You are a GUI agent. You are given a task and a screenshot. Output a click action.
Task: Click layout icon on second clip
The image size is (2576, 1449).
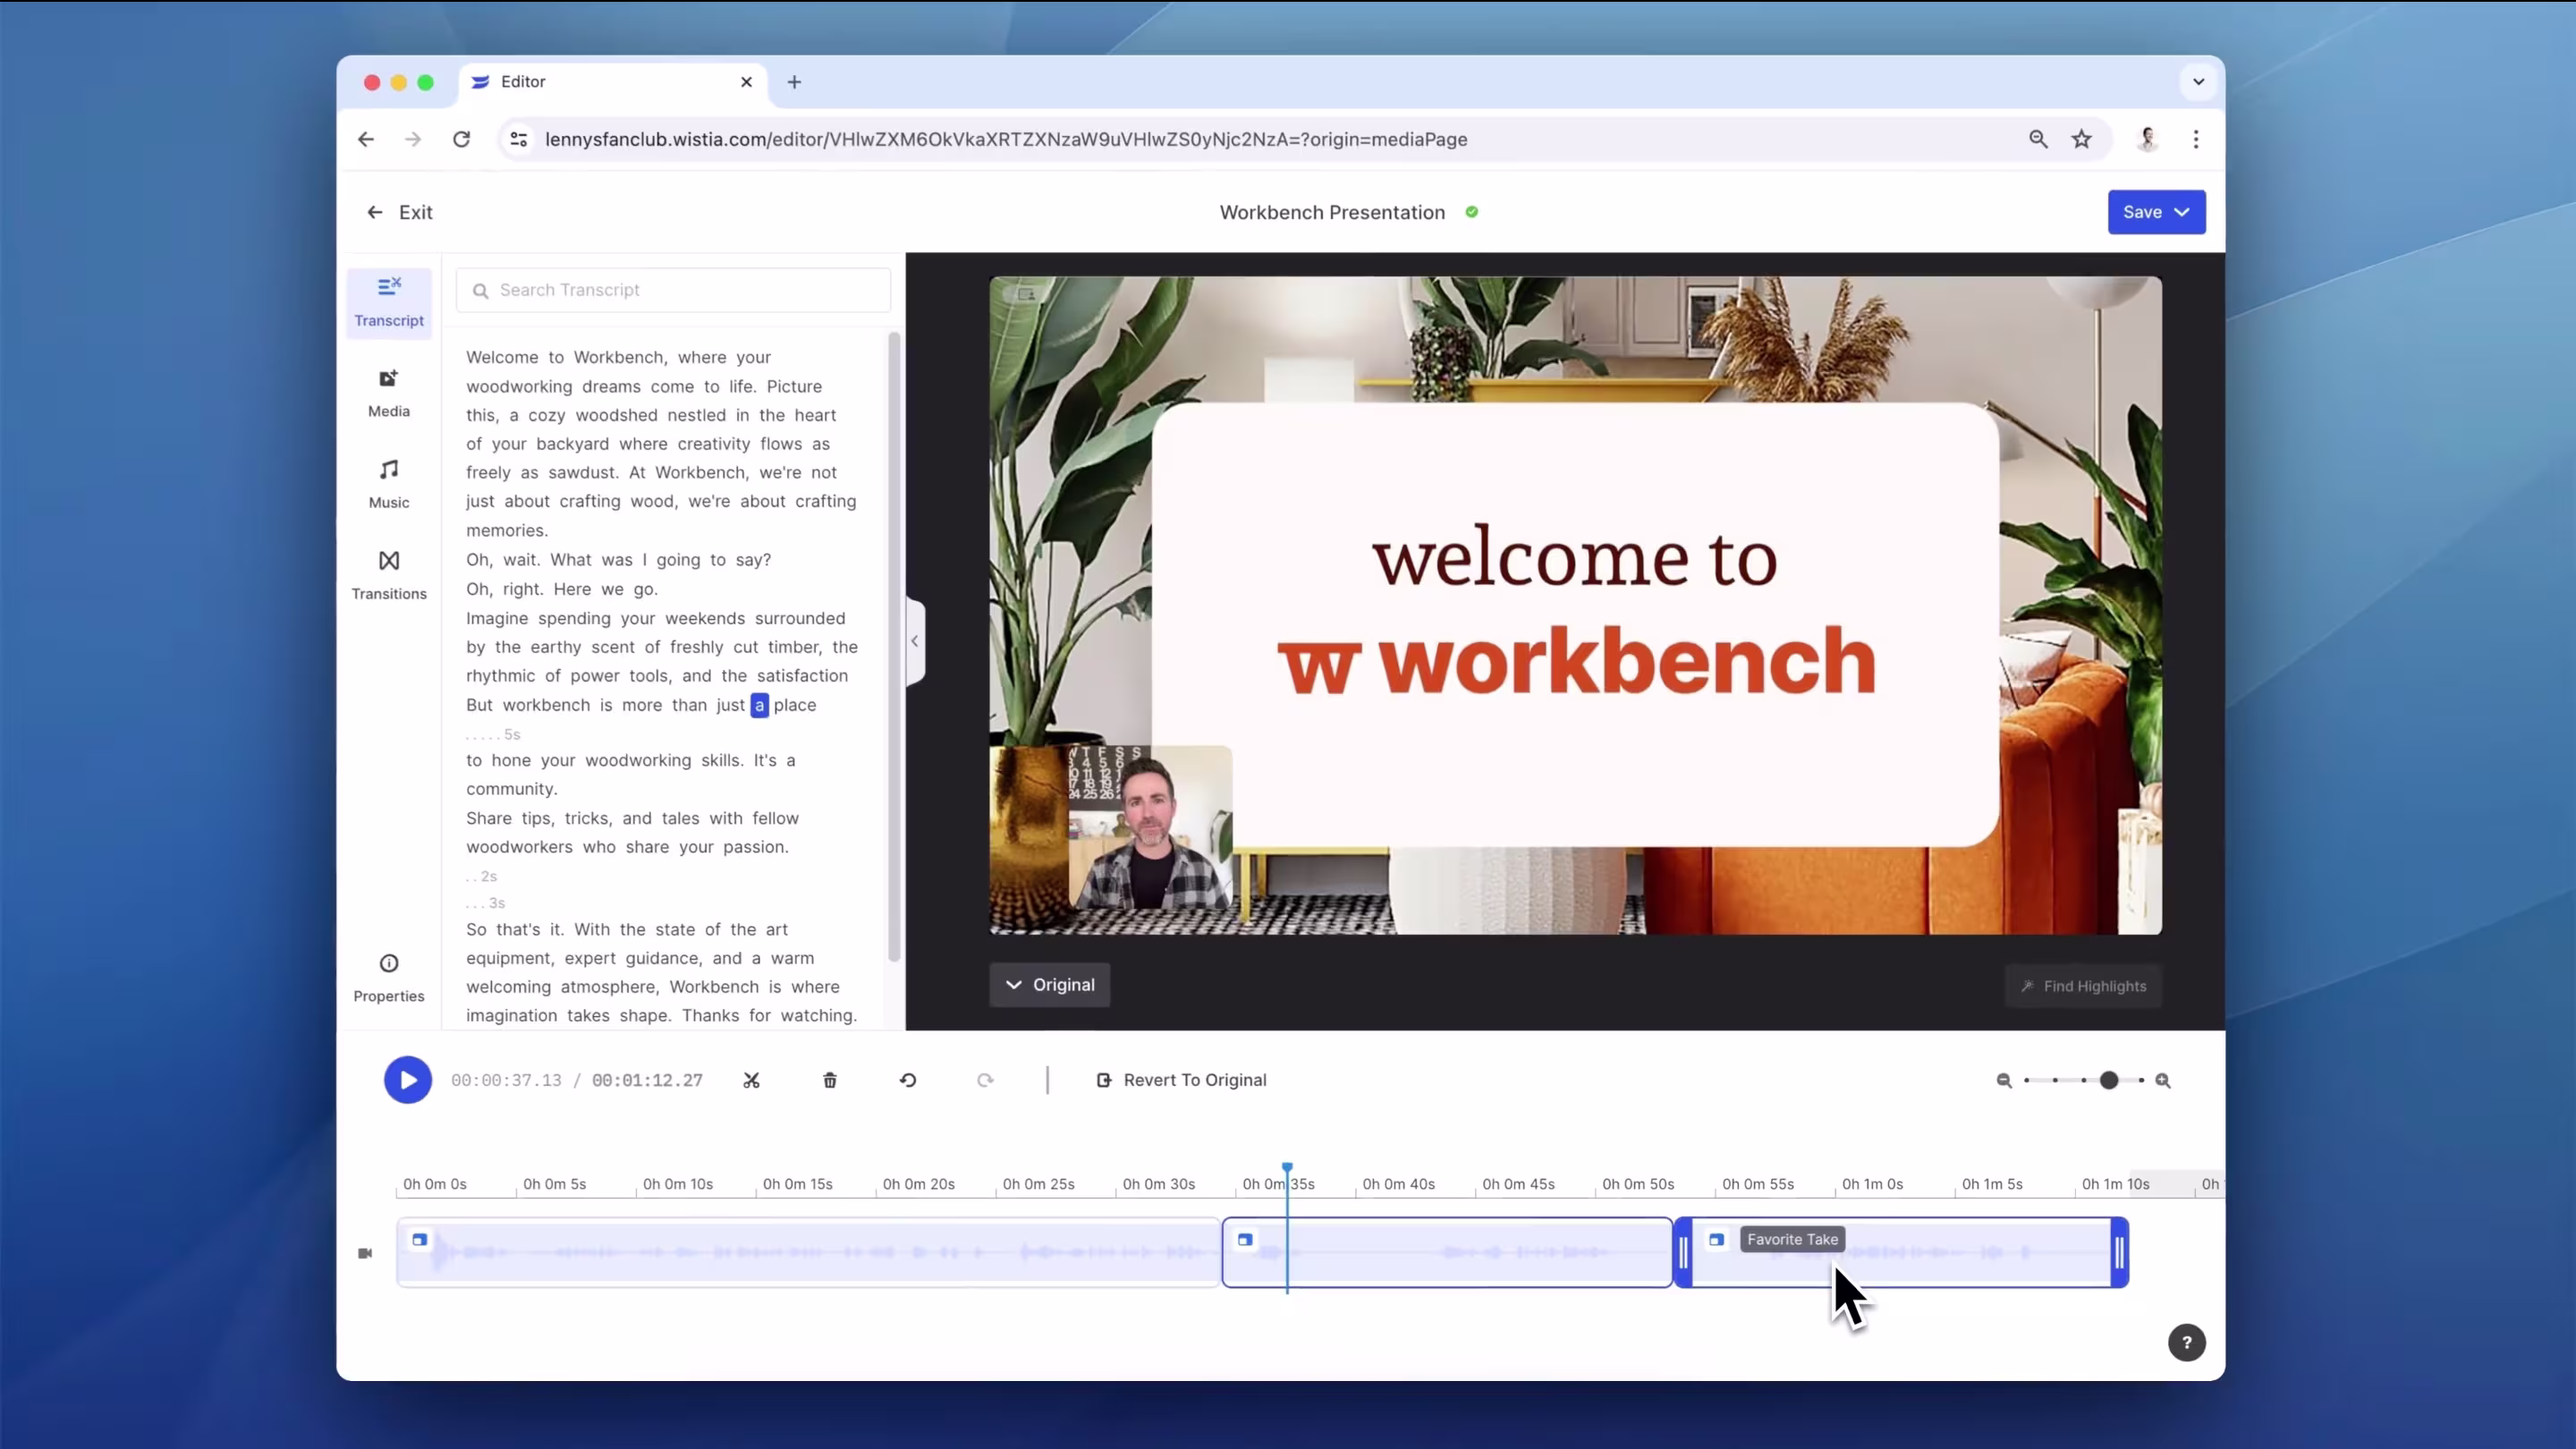1245,1239
